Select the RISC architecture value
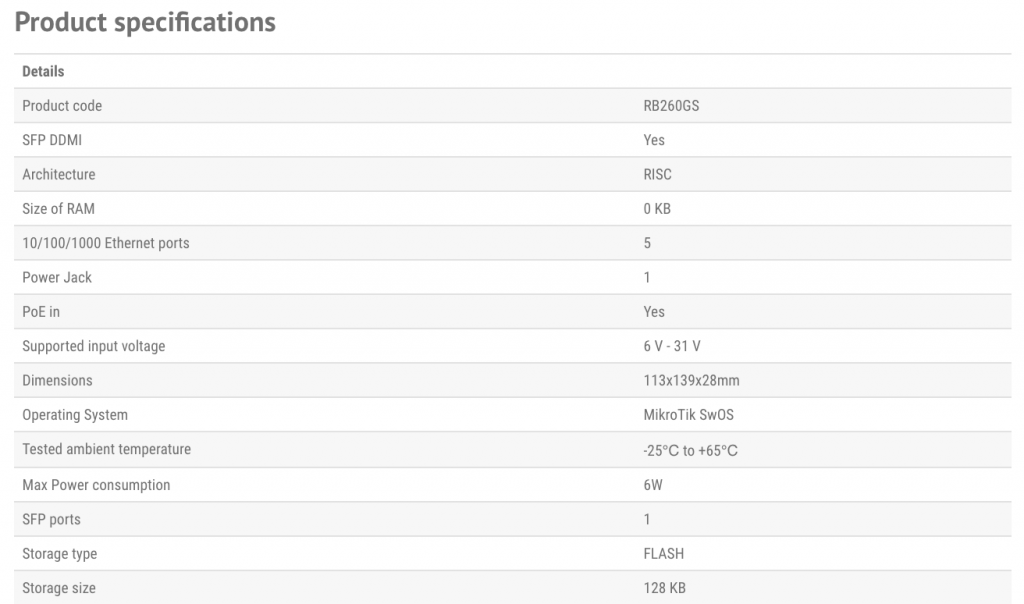1024x604 pixels. coord(657,174)
